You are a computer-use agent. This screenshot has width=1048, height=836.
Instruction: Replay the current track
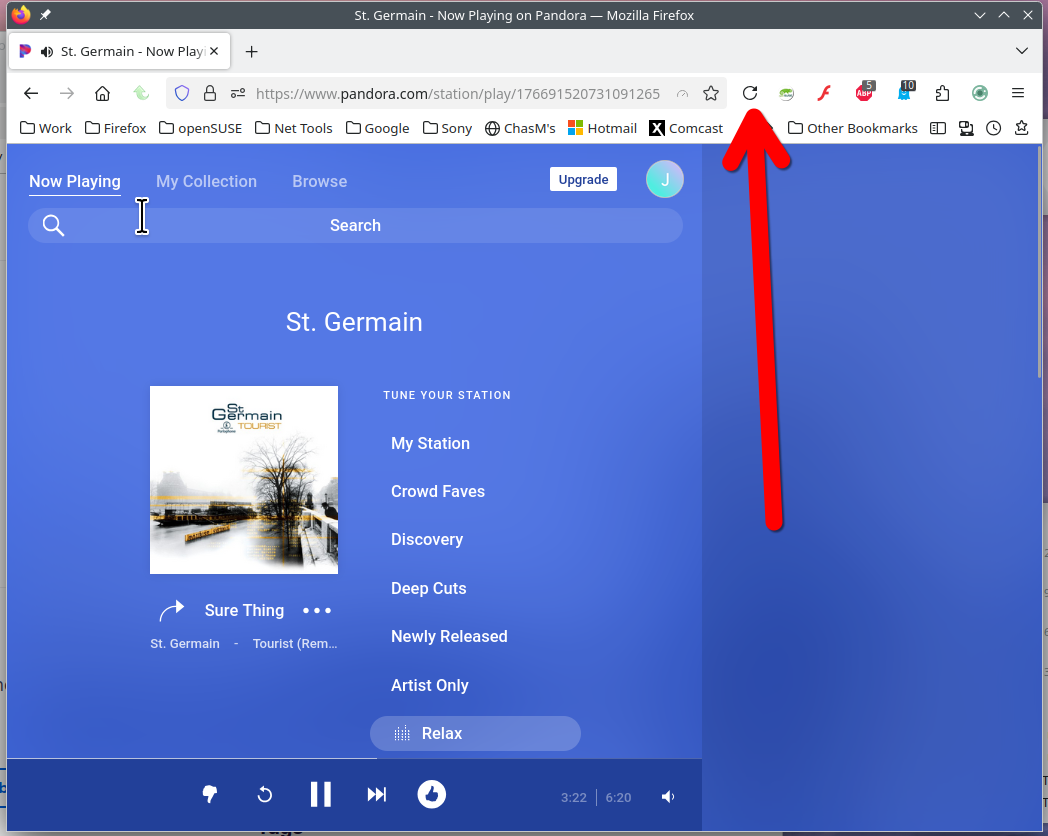[265, 795]
